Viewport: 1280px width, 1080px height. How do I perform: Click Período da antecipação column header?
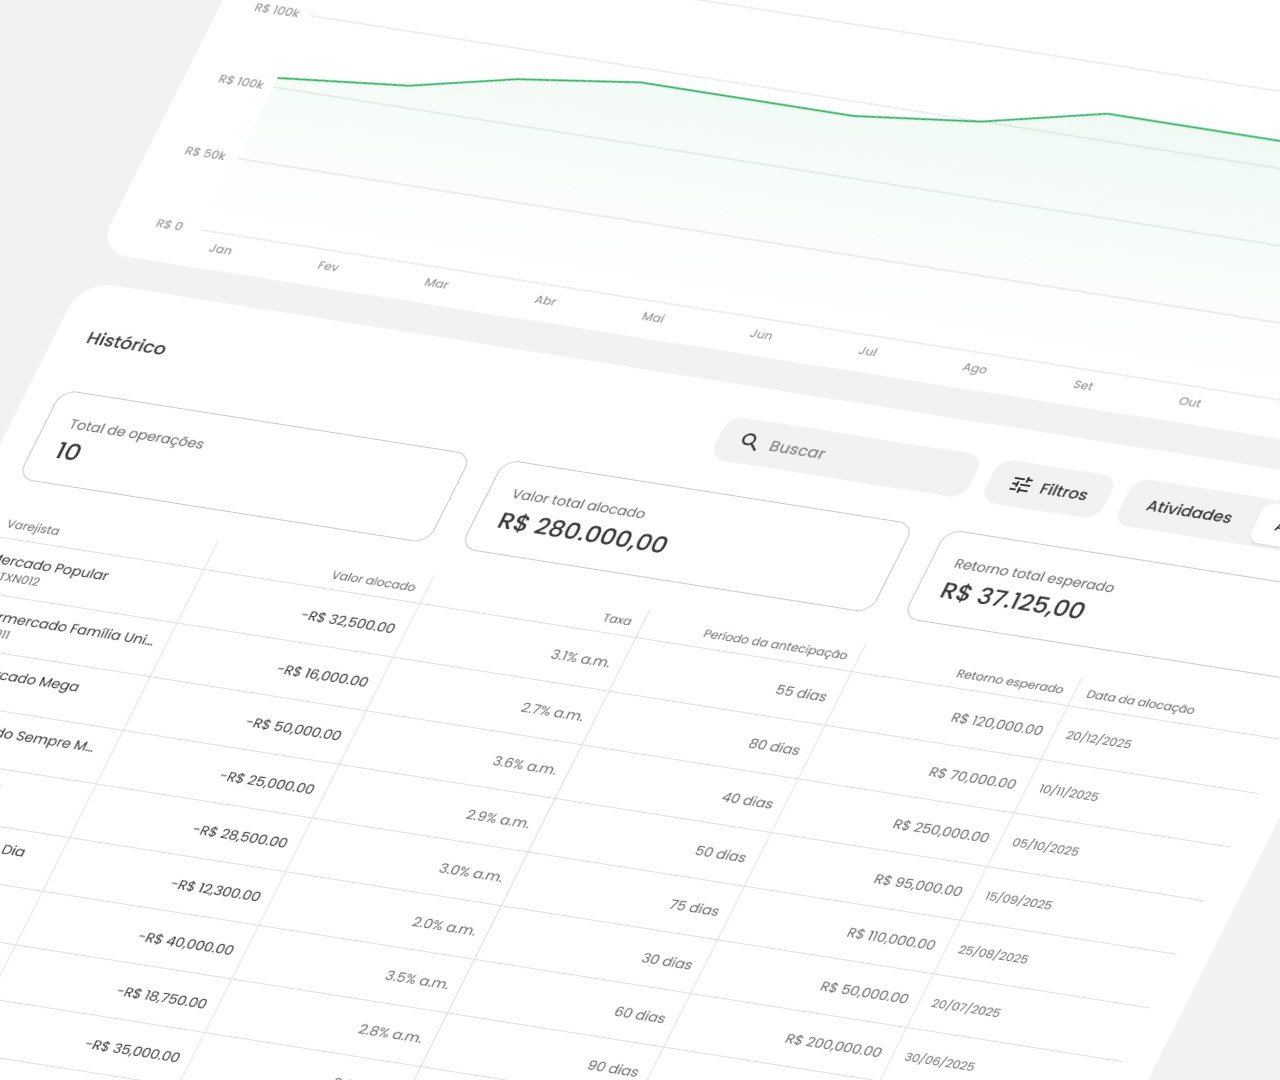pos(775,644)
